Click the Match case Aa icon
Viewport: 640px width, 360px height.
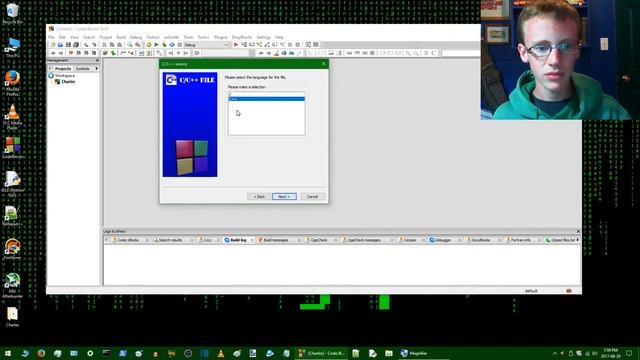[x=291, y=53]
